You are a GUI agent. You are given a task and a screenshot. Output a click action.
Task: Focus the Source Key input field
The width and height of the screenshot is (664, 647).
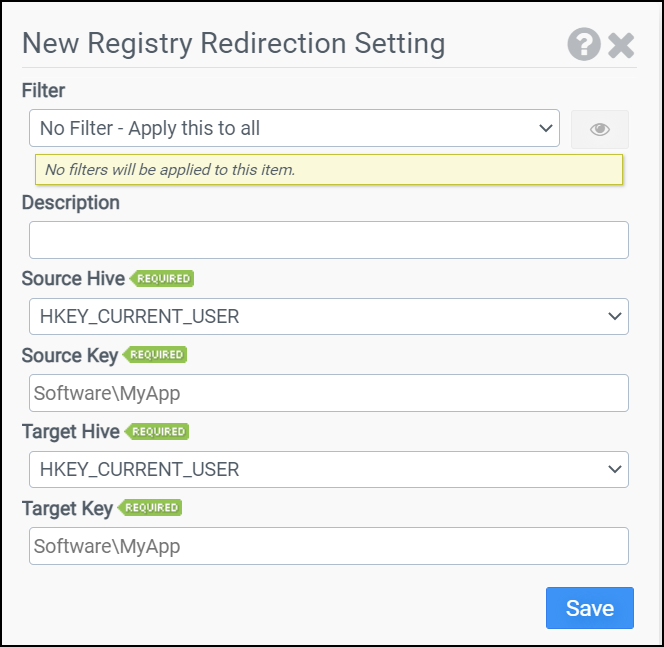pyautogui.click(x=328, y=393)
